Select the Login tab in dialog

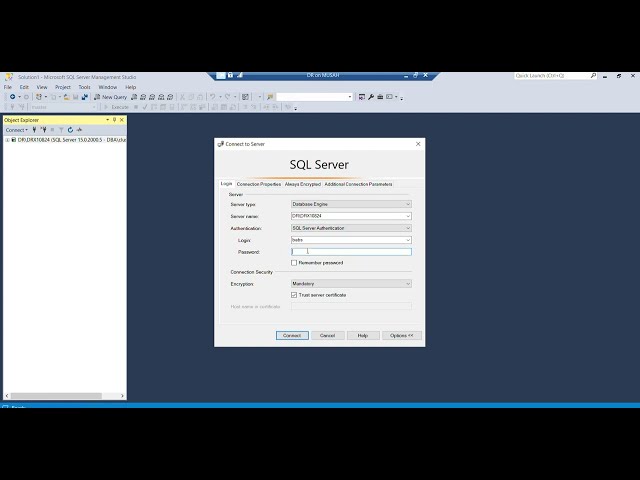(x=227, y=184)
